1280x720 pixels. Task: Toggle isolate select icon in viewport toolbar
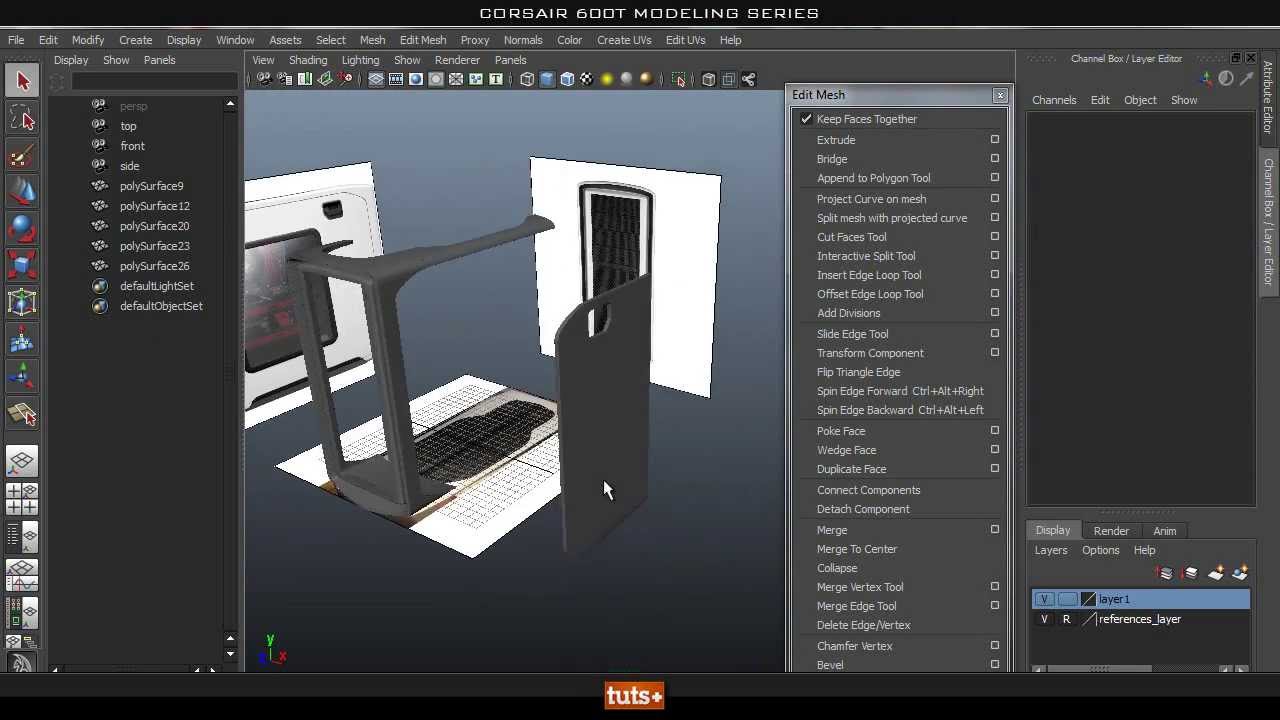[x=679, y=79]
